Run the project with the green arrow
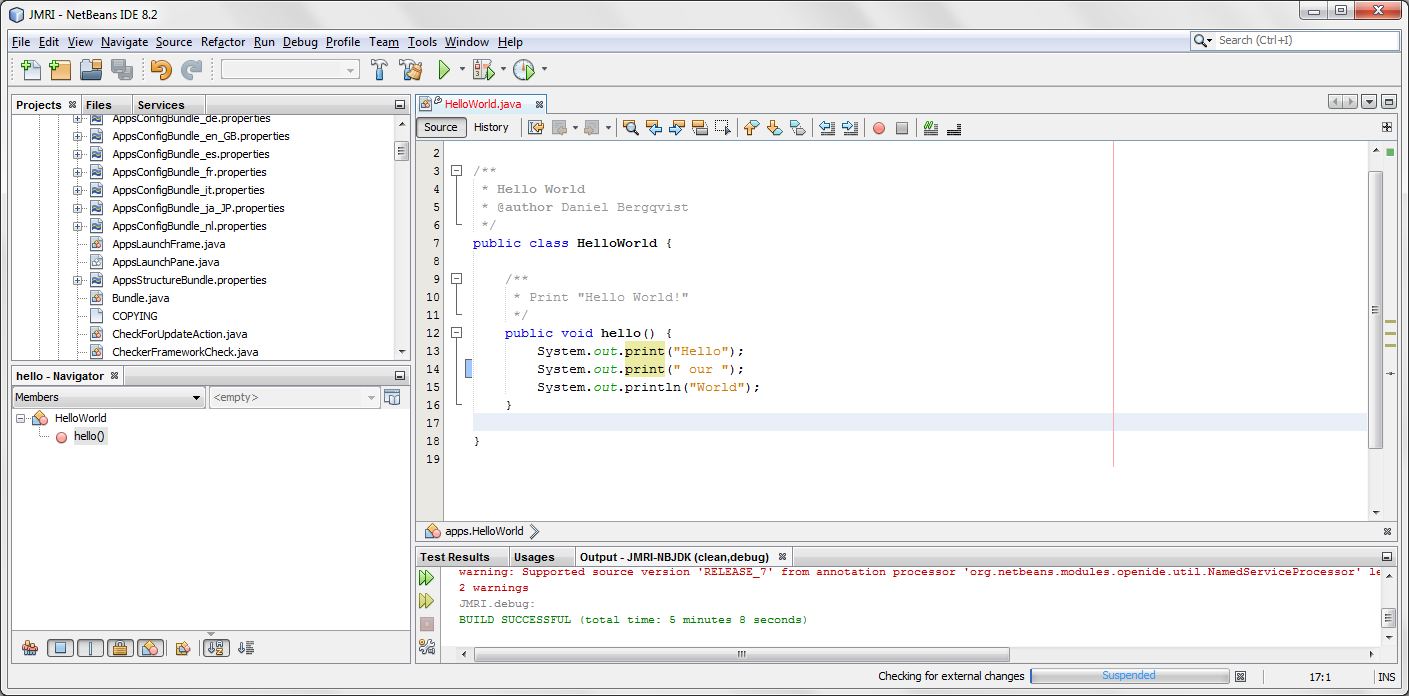 (x=444, y=70)
